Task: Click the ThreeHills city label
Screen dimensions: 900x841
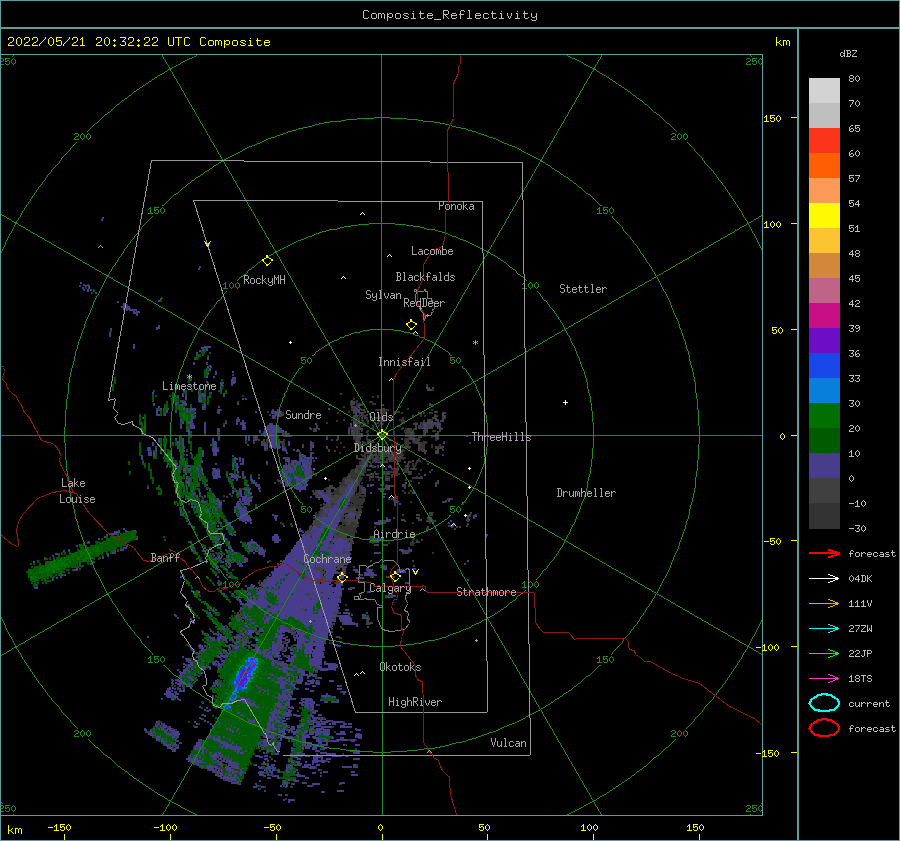Action: coord(501,437)
